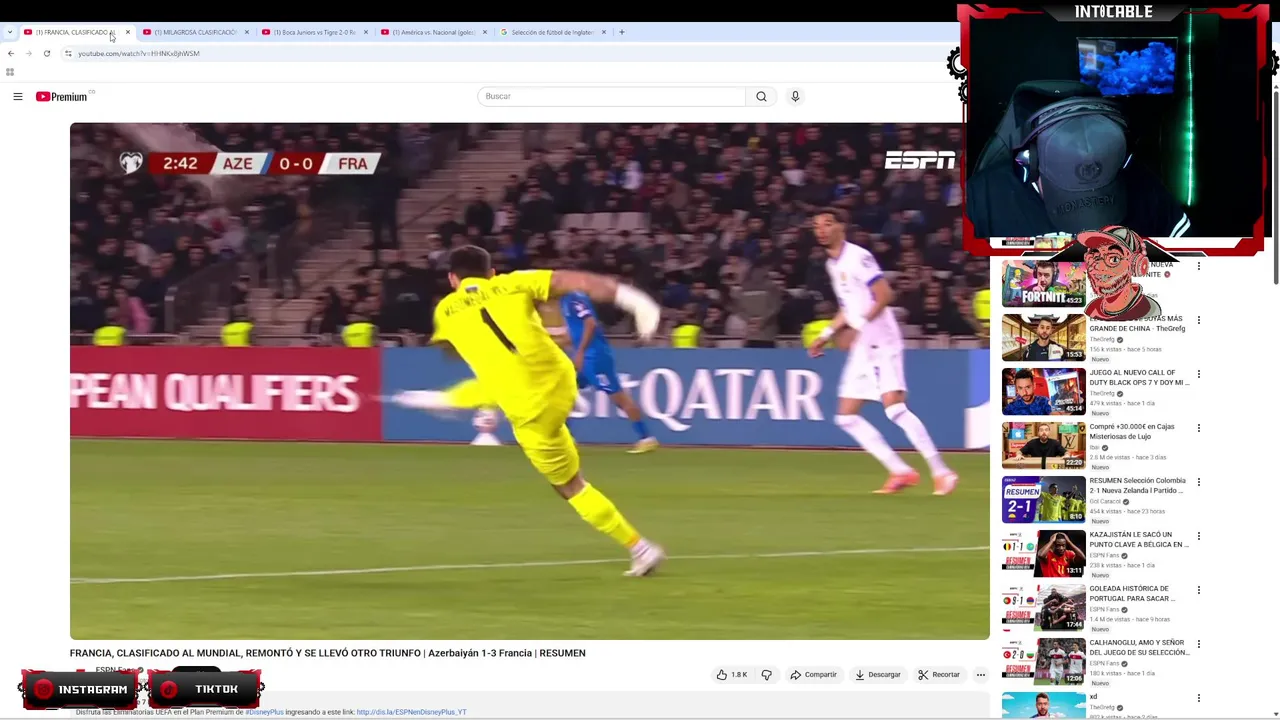Open the YouTube hamburger guide menu
Viewport: 1280px width, 720px height.
[17, 96]
